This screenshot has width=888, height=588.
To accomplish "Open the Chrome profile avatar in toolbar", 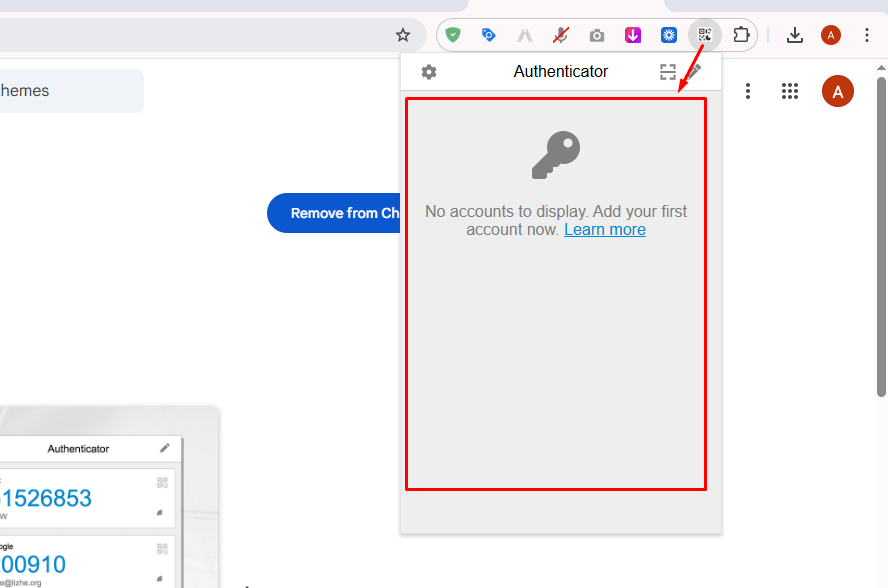I will tap(831, 35).
